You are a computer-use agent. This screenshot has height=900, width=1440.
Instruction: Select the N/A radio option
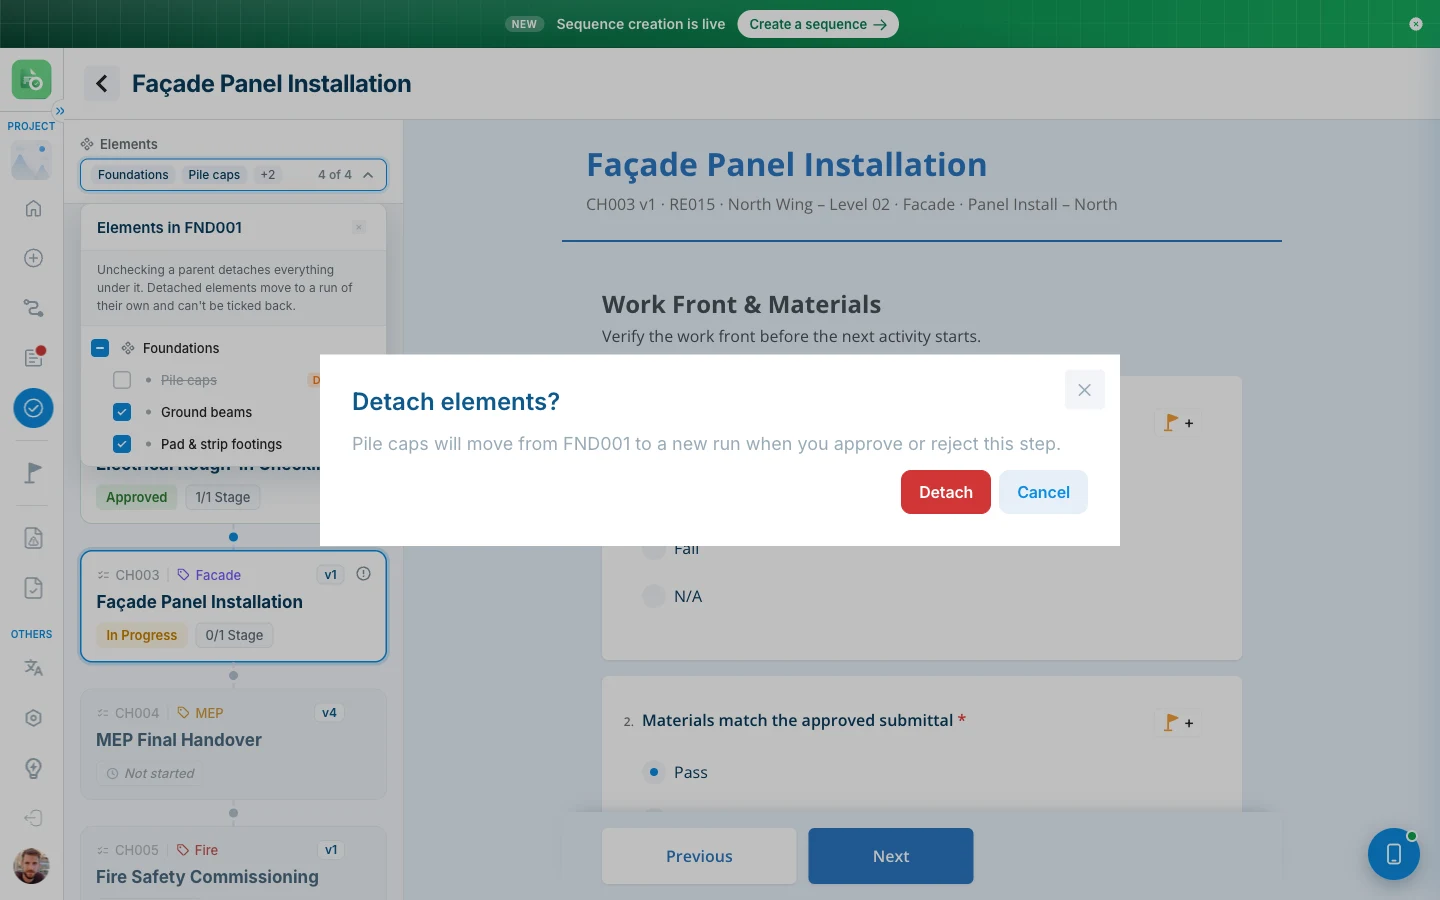[654, 596]
